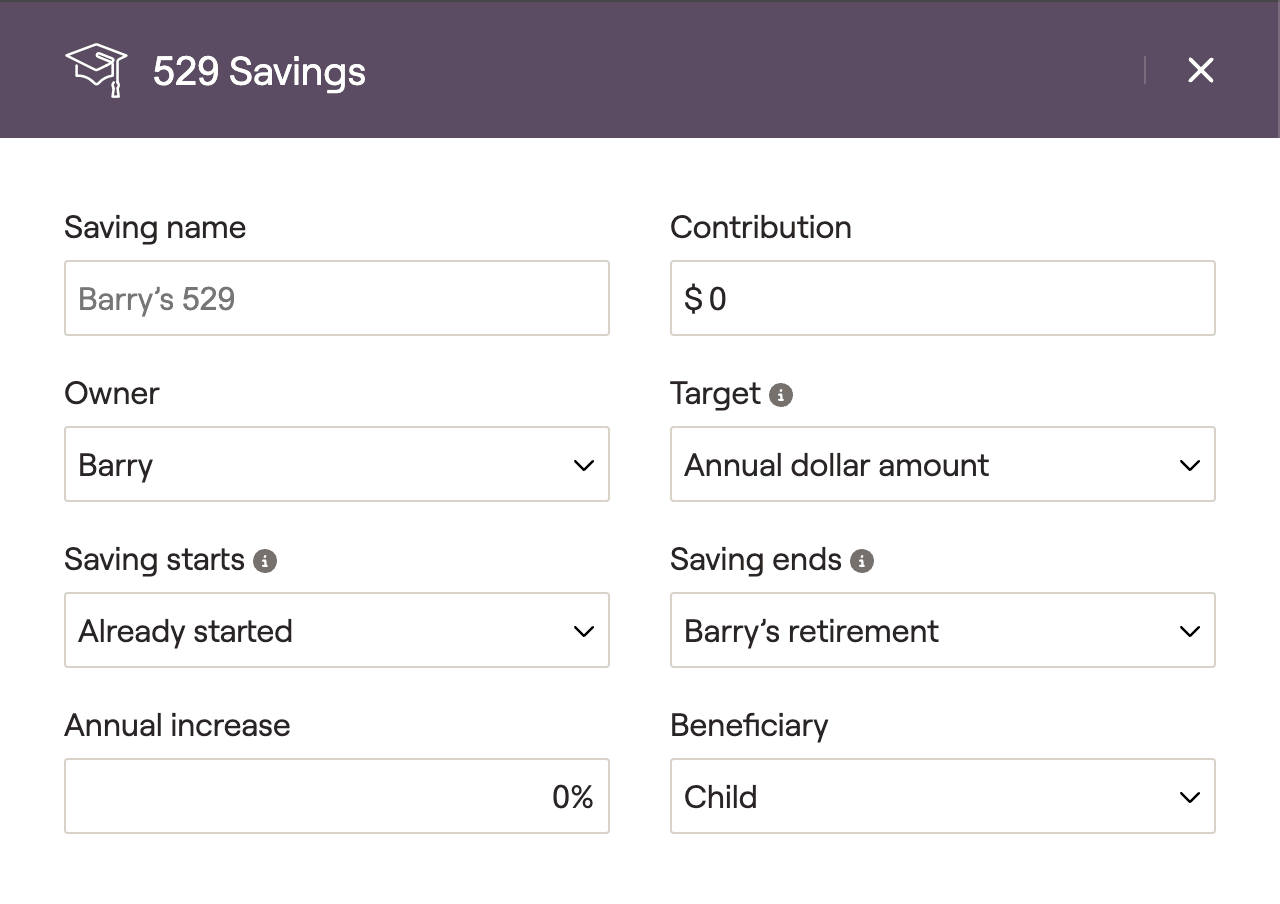Screen dimensions: 1280x904
Task: Click the graduation cap icon in header
Action: [x=96, y=71]
